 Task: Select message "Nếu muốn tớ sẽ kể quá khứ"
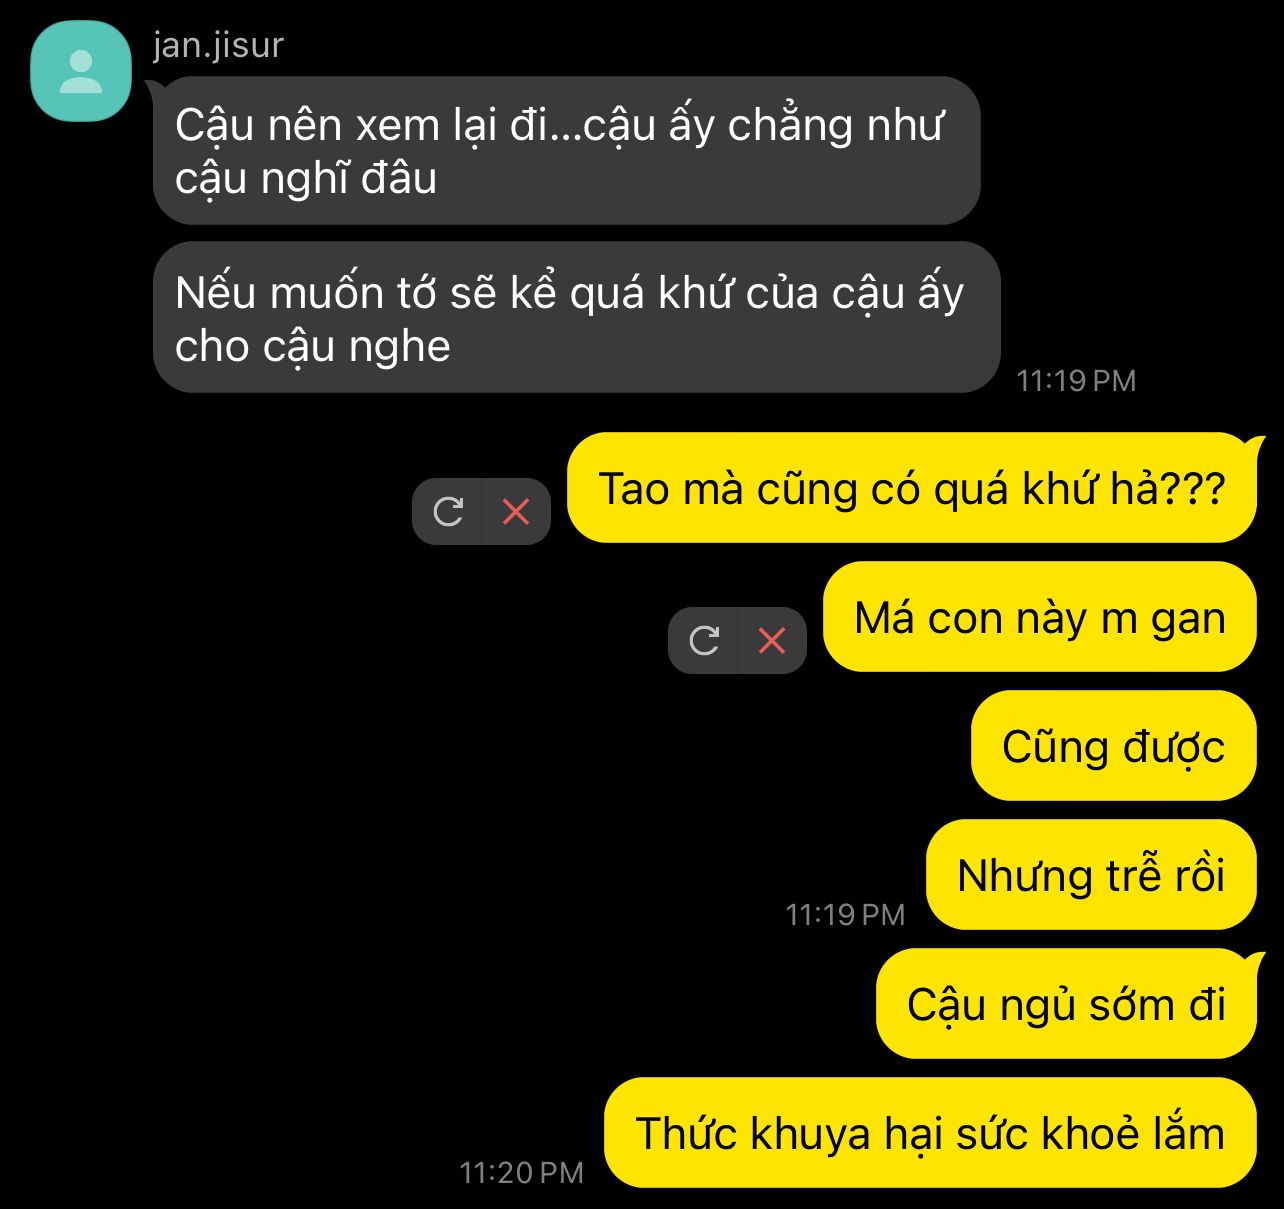(576, 317)
